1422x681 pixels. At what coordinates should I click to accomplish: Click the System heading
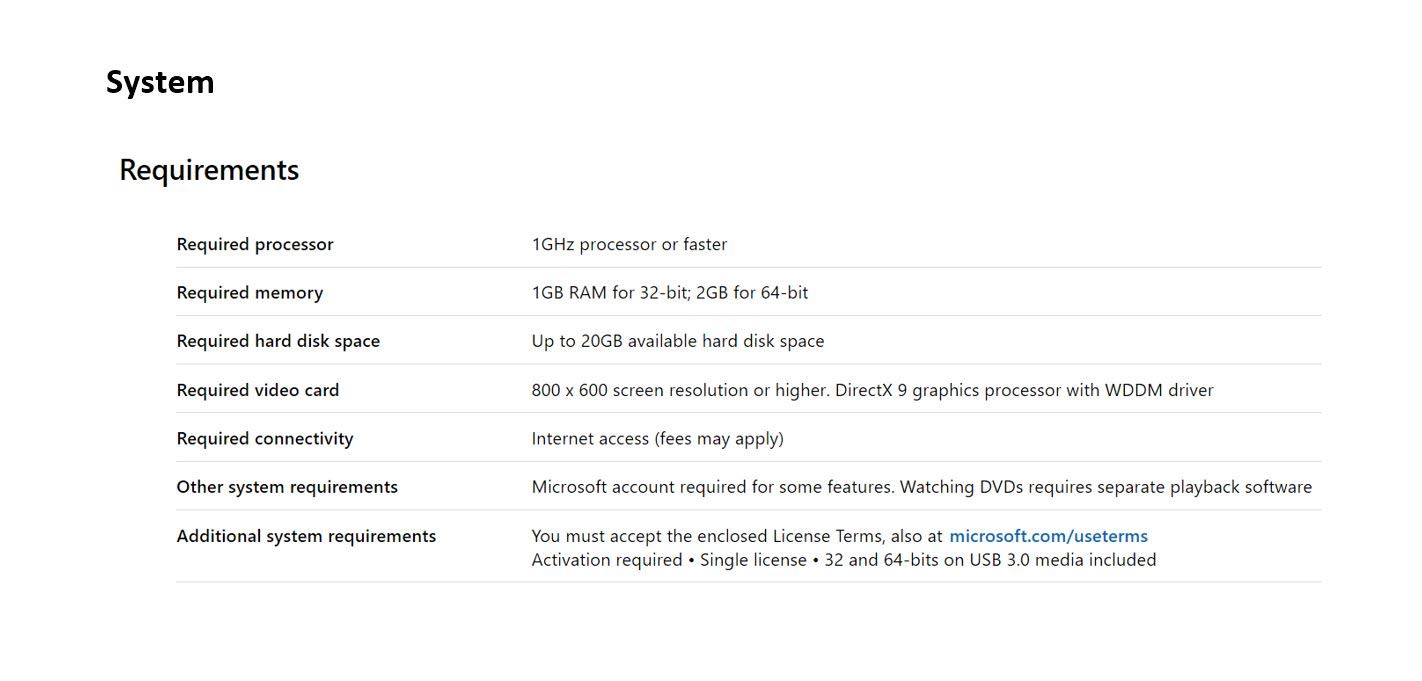(x=160, y=82)
